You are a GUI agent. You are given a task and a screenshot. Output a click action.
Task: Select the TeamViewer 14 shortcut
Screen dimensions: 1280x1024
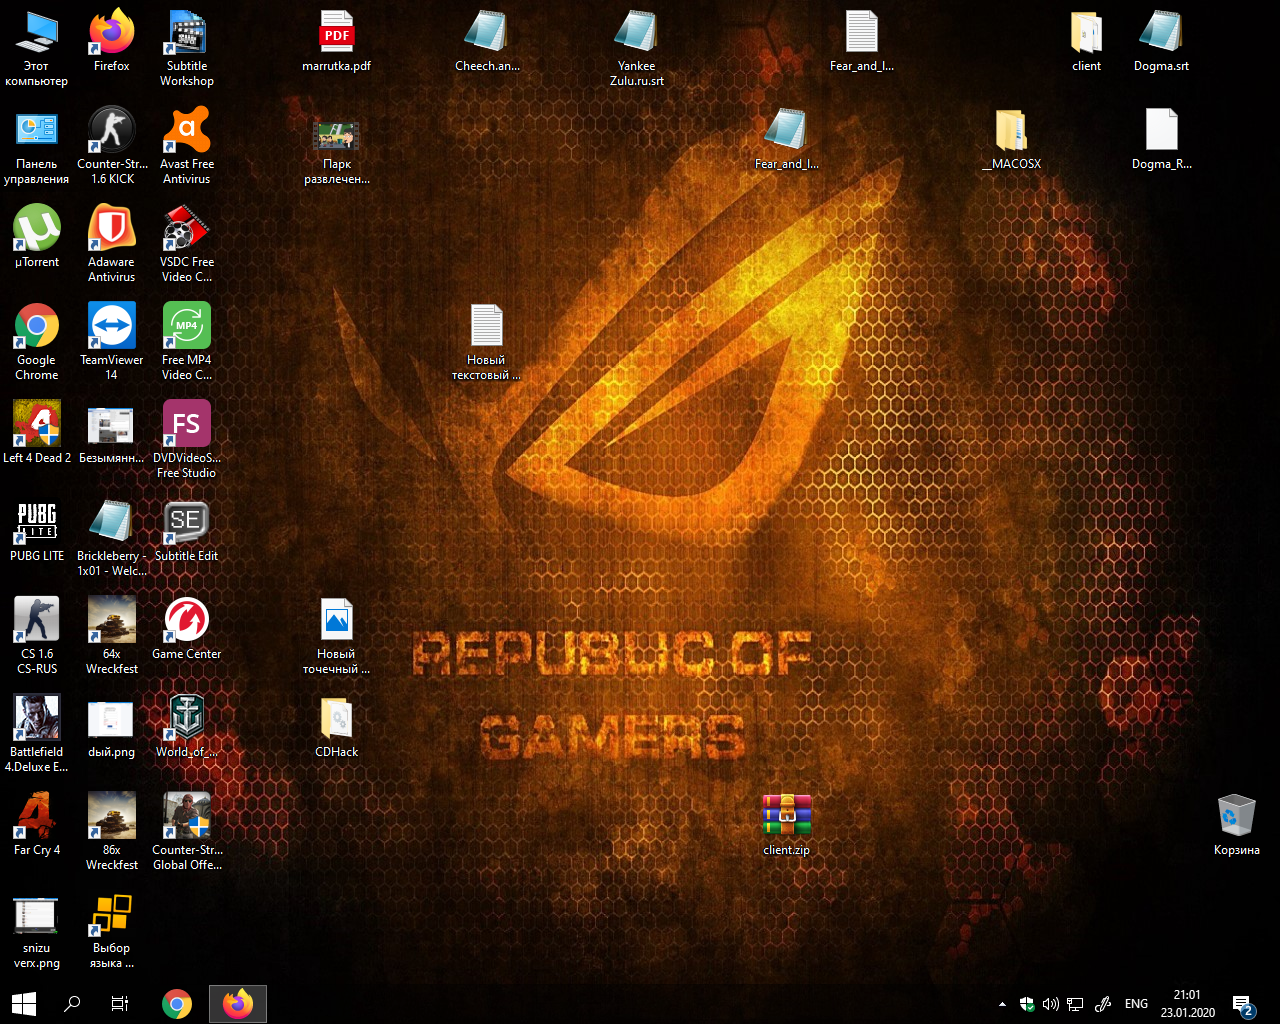point(112,341)
